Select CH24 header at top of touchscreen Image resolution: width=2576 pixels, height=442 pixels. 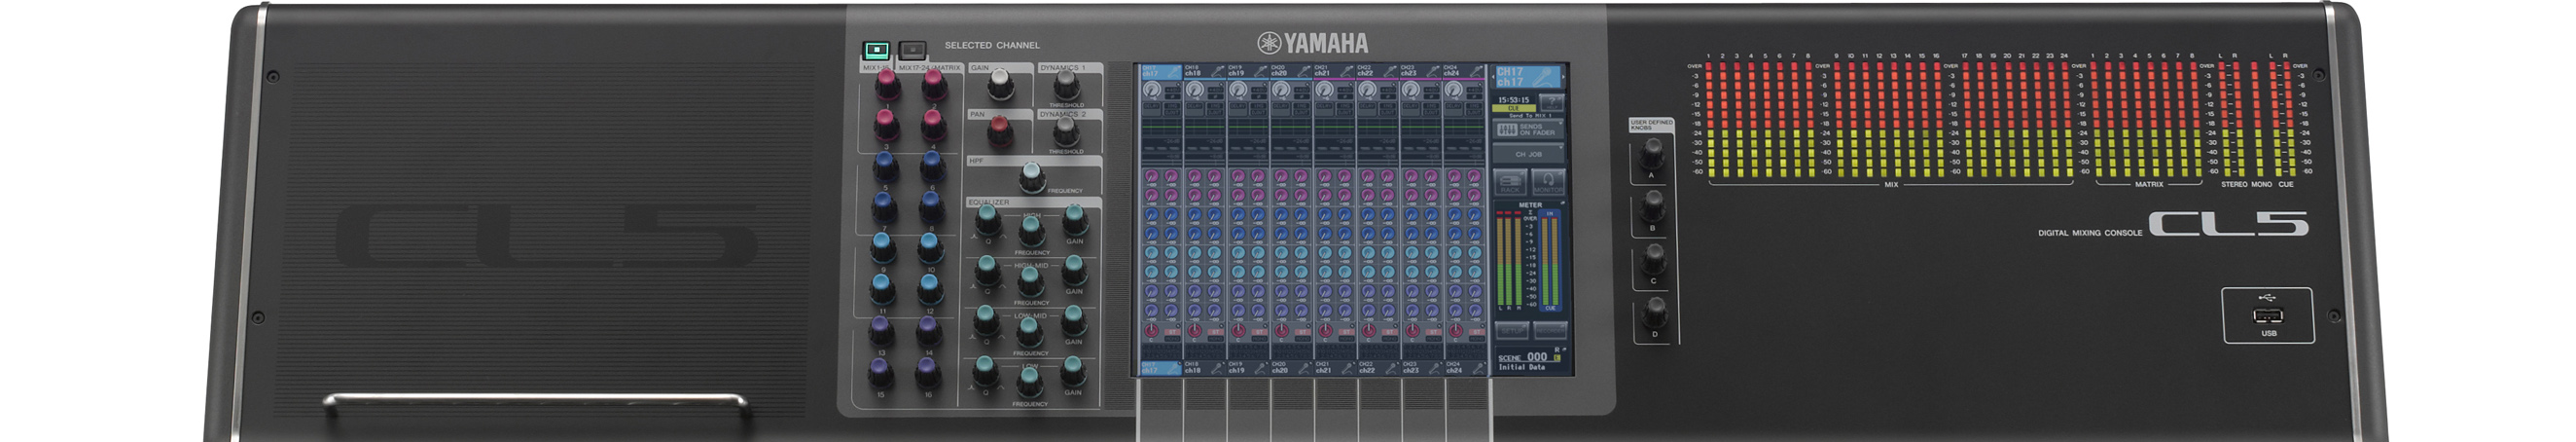point(1464,71)
